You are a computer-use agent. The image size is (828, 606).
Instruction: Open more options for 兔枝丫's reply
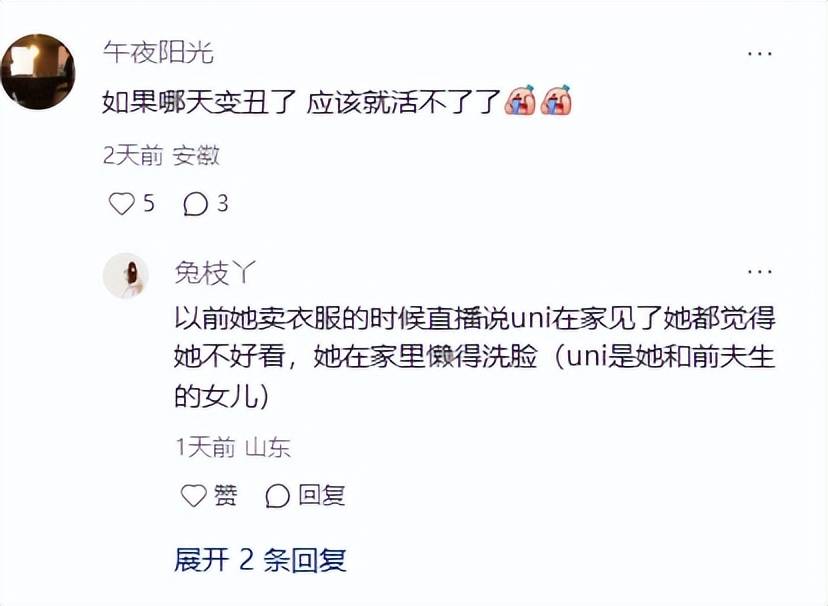pyautogui.click(x=760, y=272)
